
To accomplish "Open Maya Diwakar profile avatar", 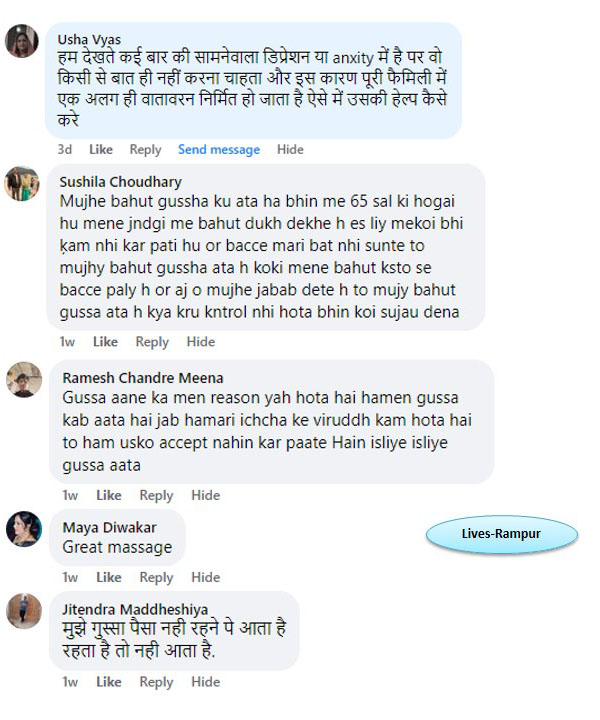I will [x=24, y=529].
